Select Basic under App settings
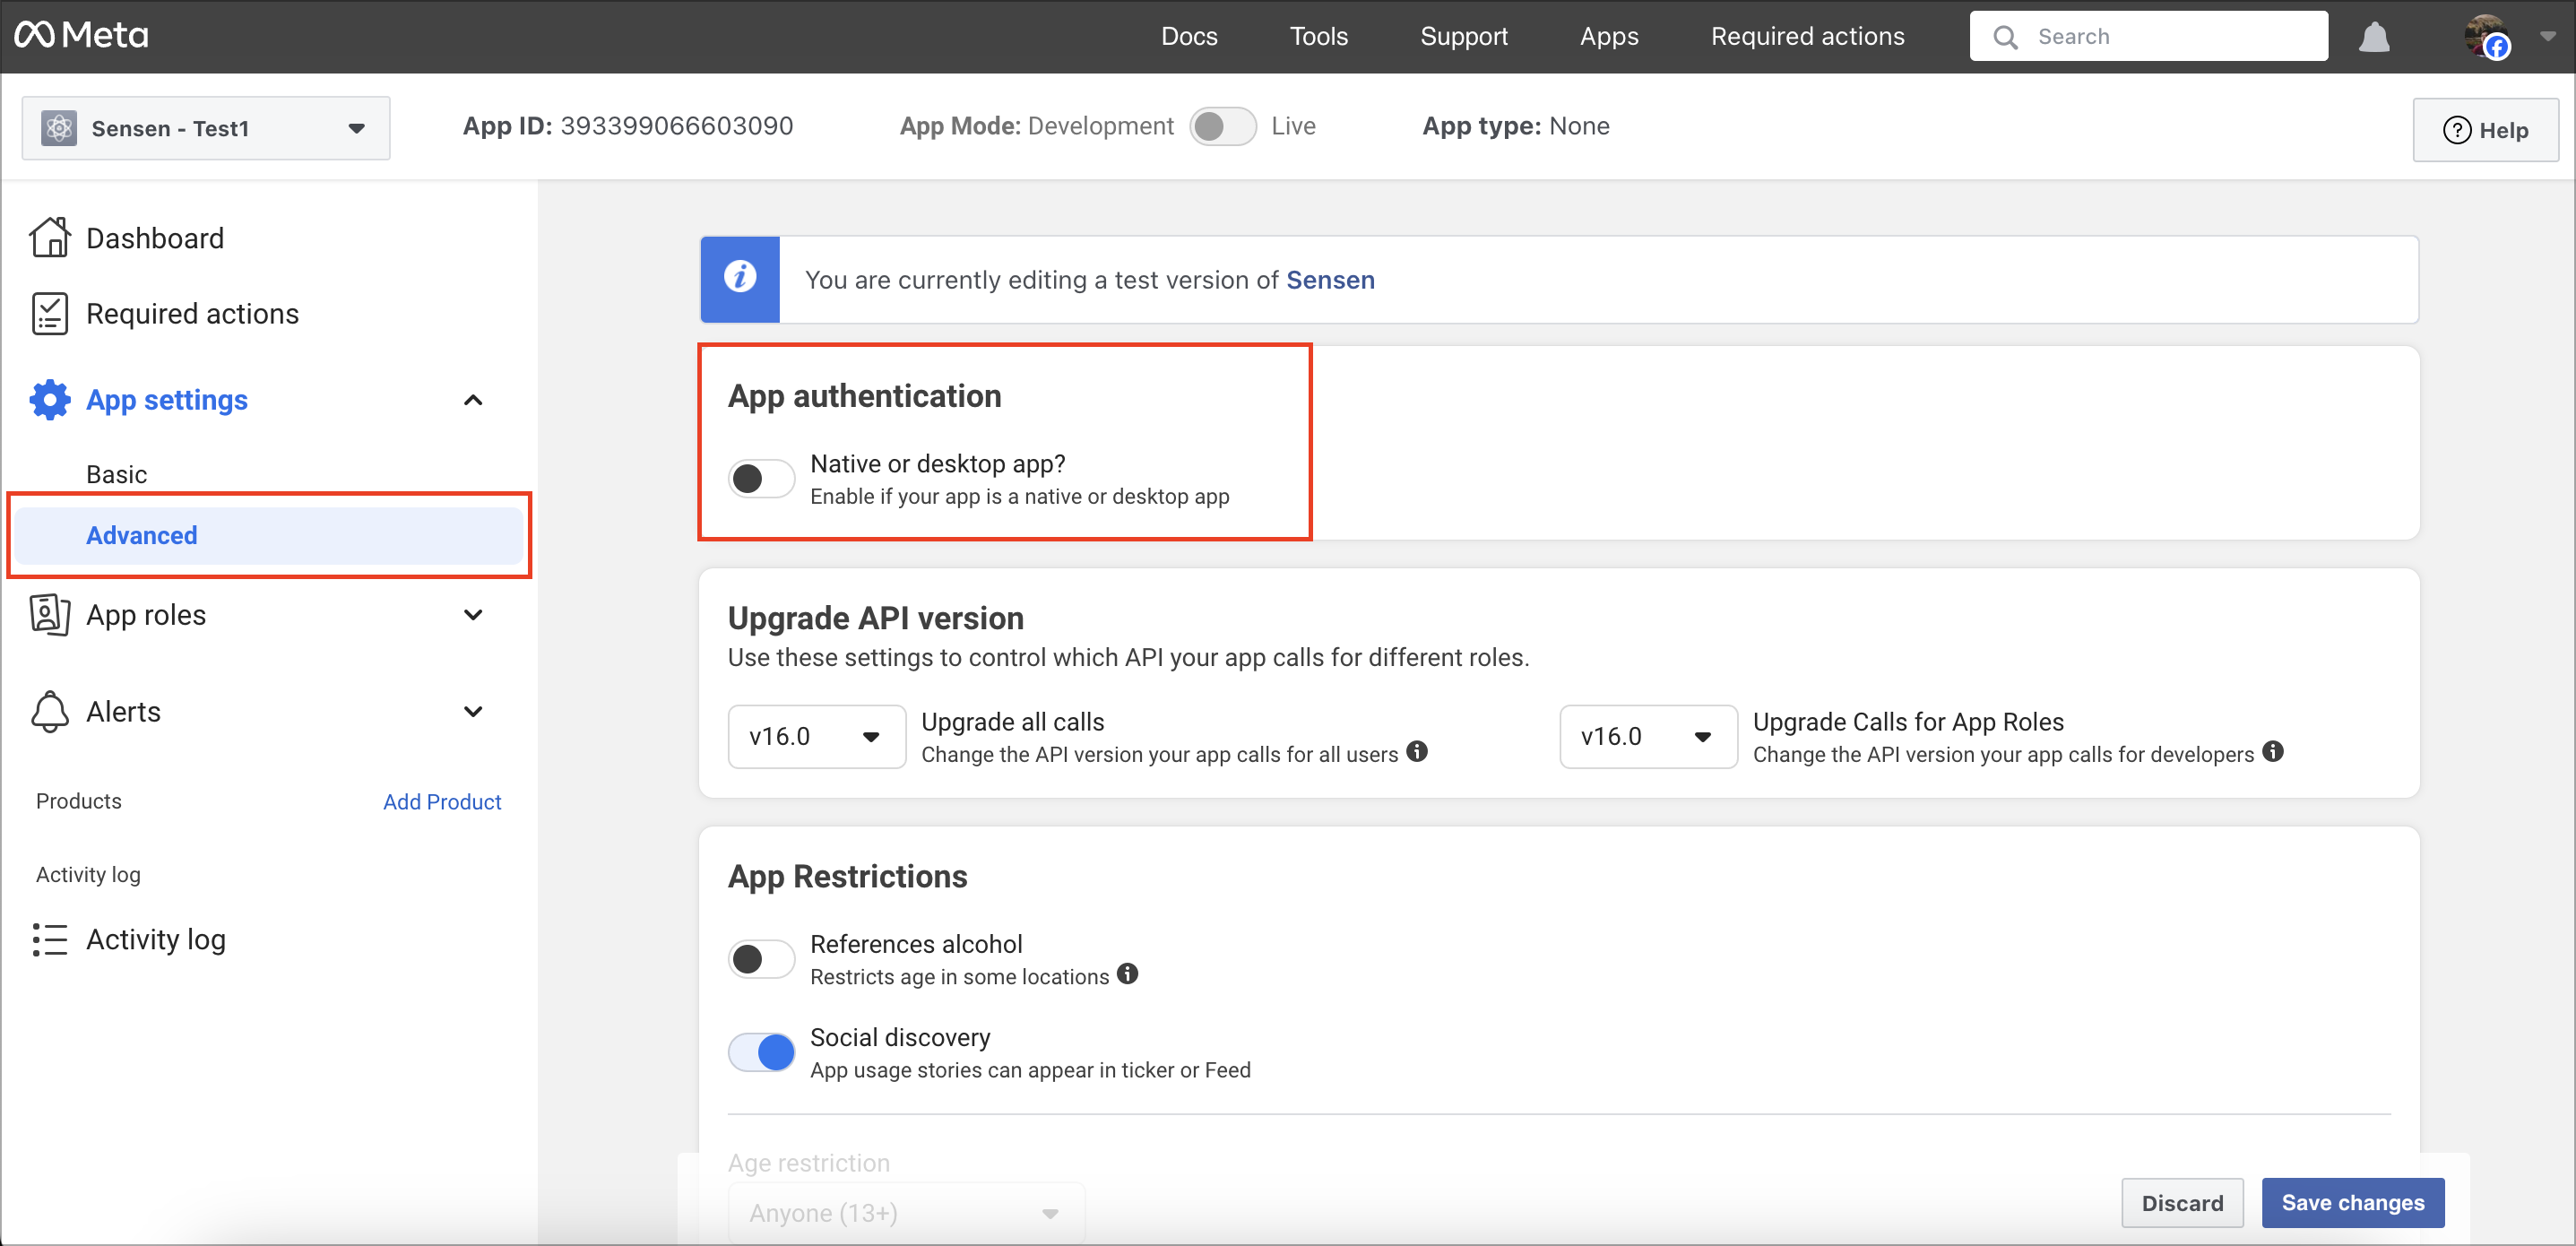 click(x=116, y=474)
